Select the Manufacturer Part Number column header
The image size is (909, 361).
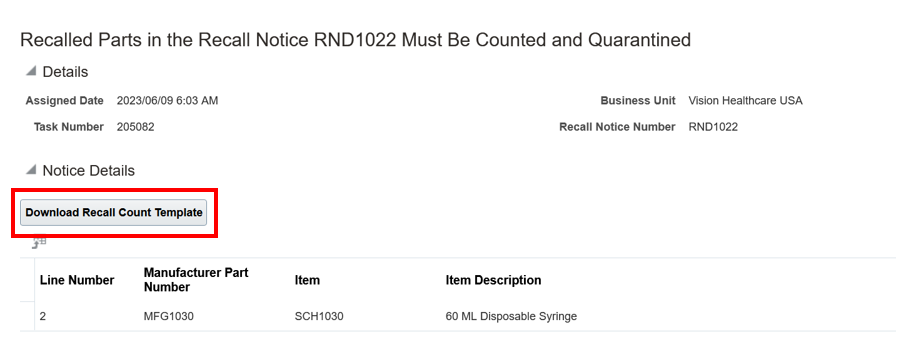tap(196, 280)
